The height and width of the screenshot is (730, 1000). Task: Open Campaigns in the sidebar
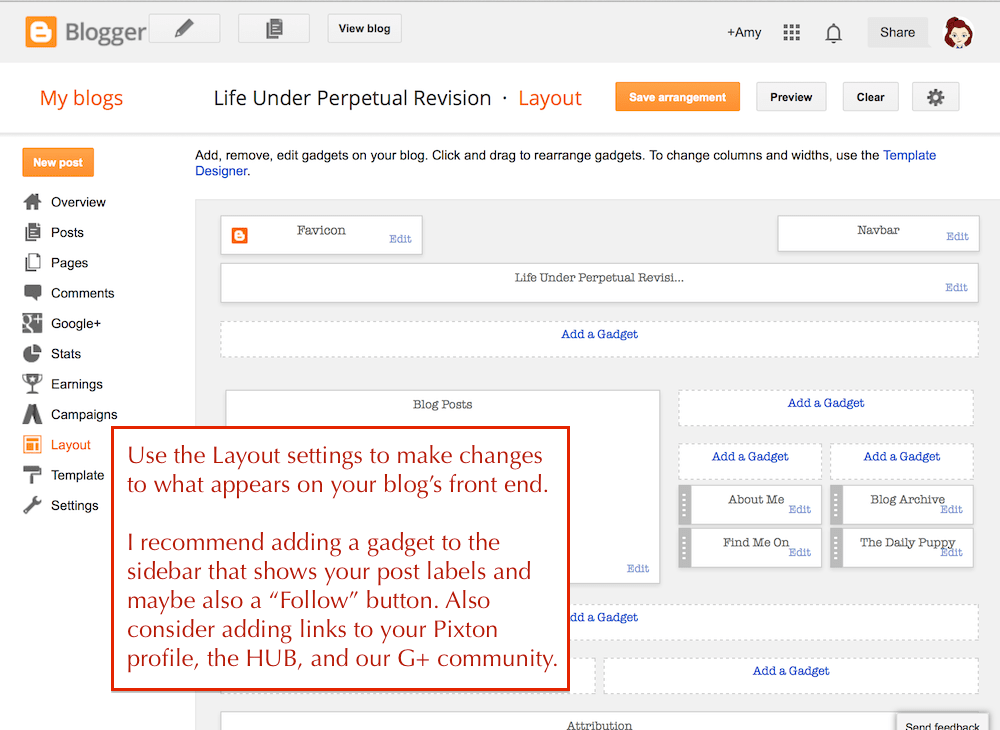pos(84,414)
